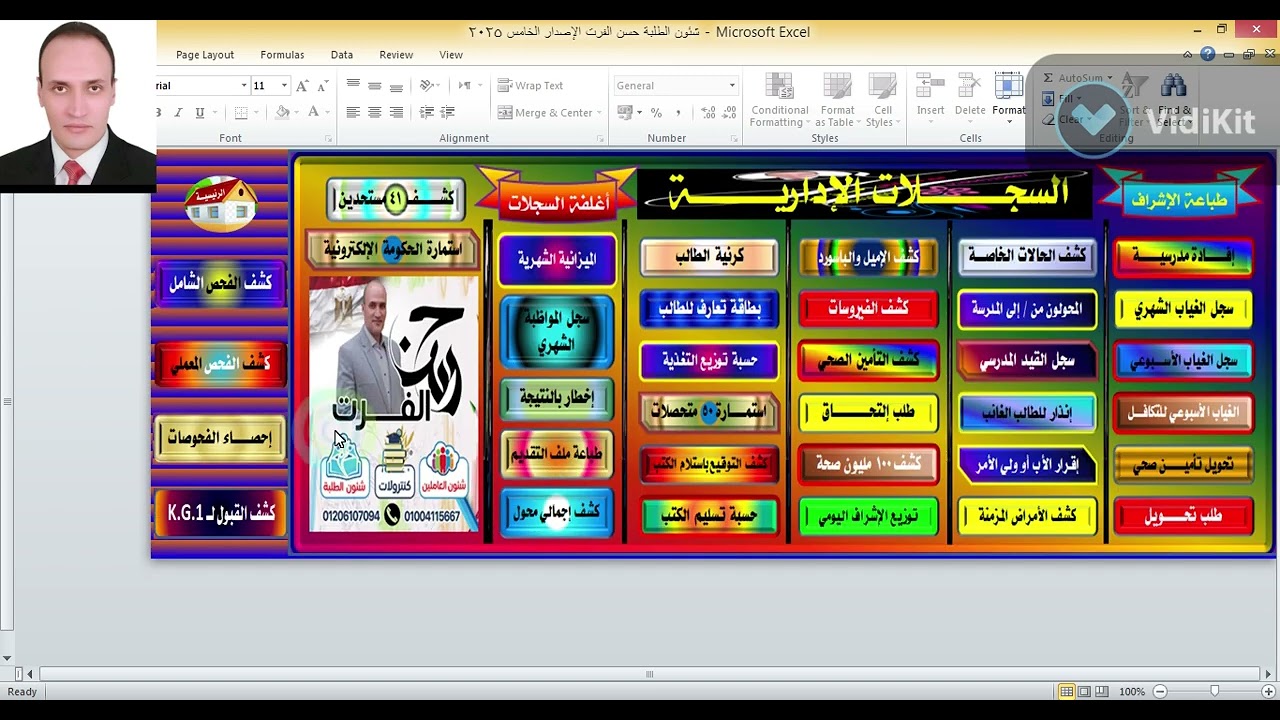1280x720 pixels.
Task: Click the zoom out minus button
Action: pos(1160,691)
